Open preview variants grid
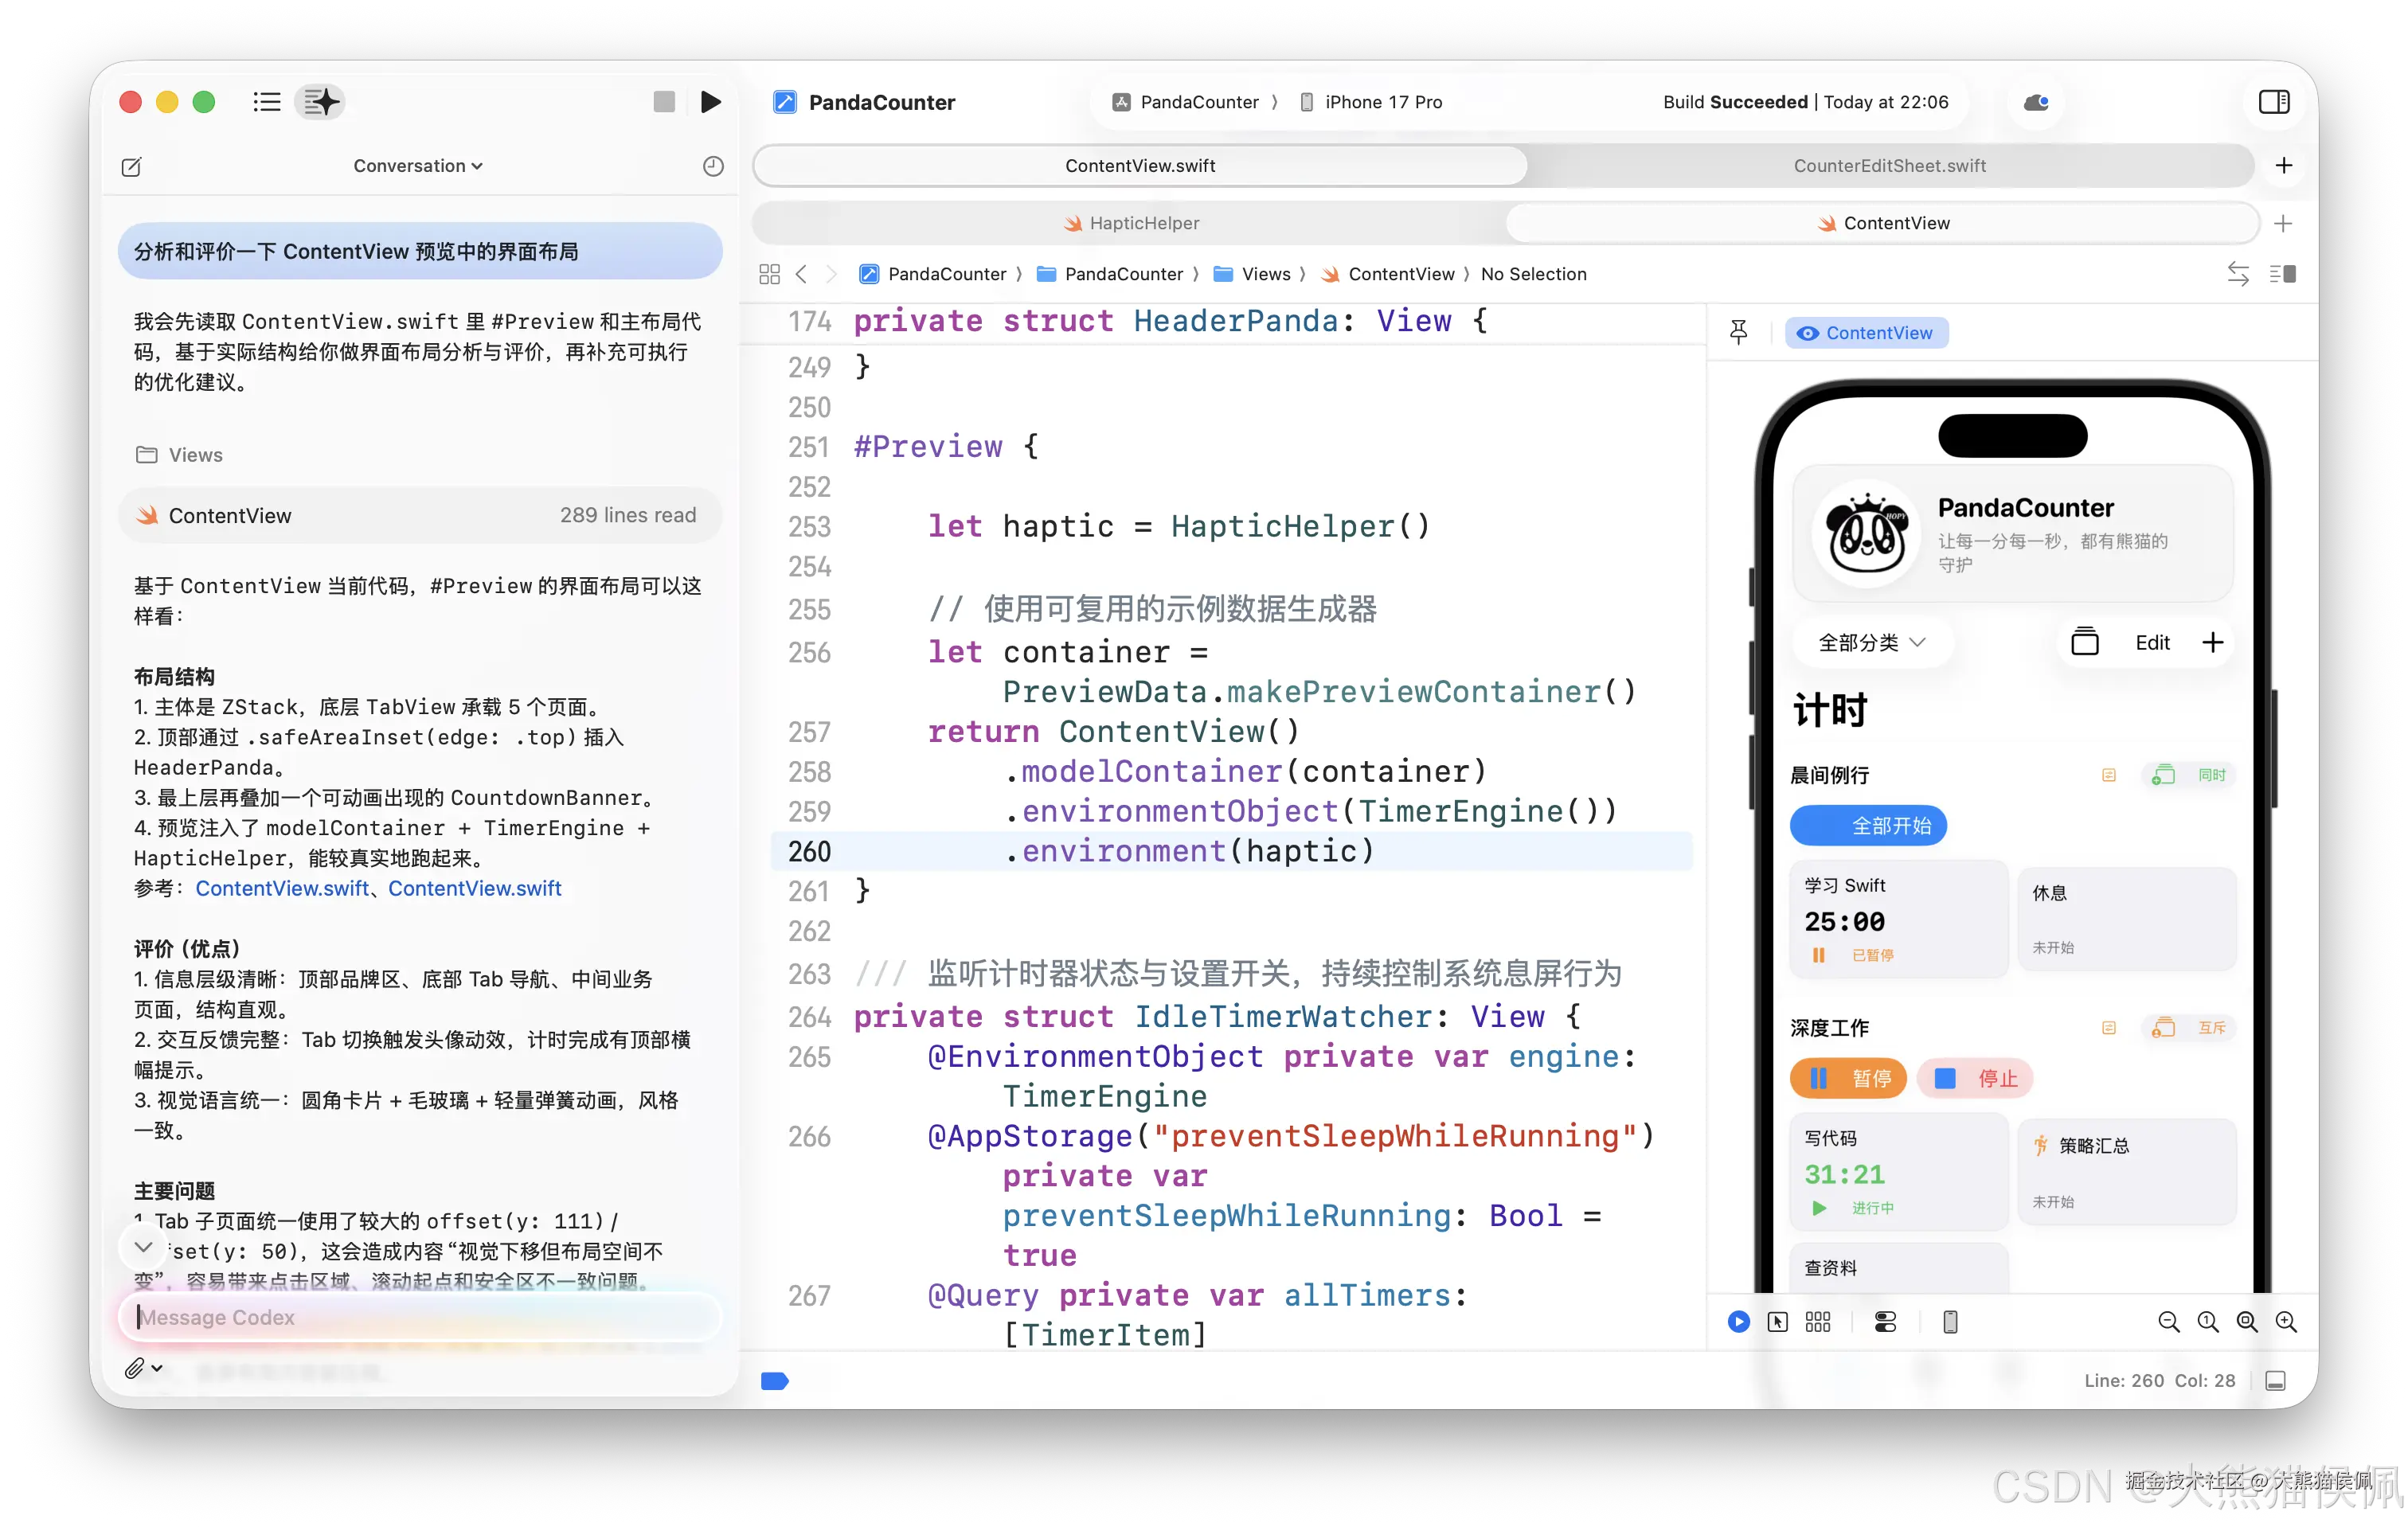 point(1817,1322)
